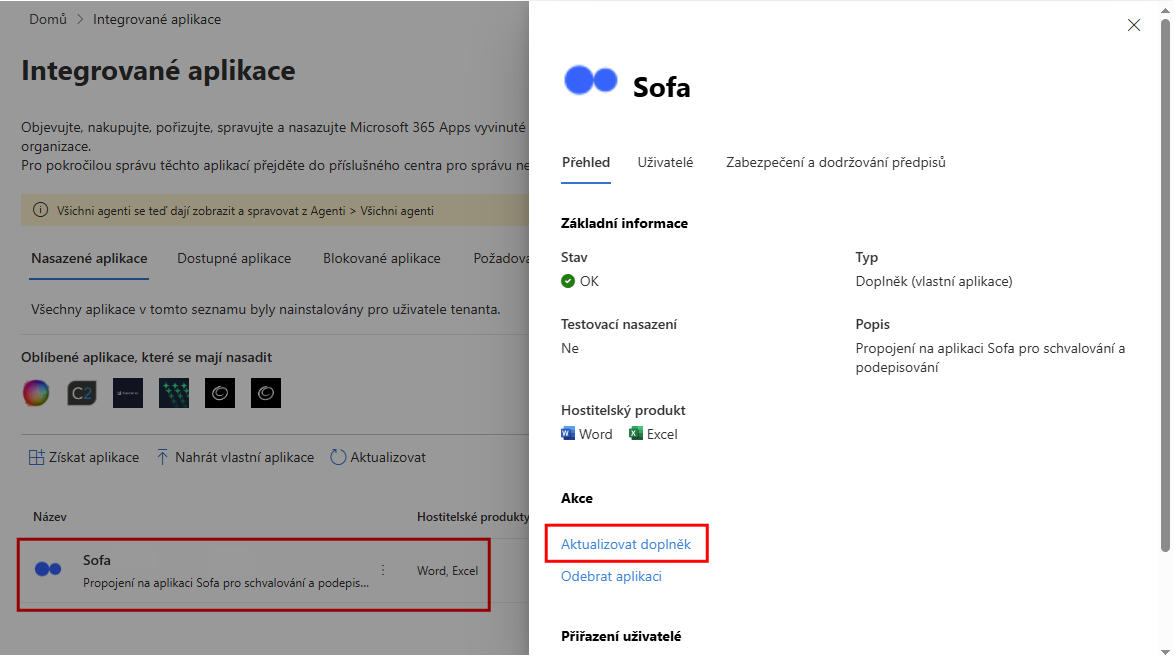Screen dimensions: 1176x660
Task: Open the Dostupné aplikace tab
Action: 234,258
